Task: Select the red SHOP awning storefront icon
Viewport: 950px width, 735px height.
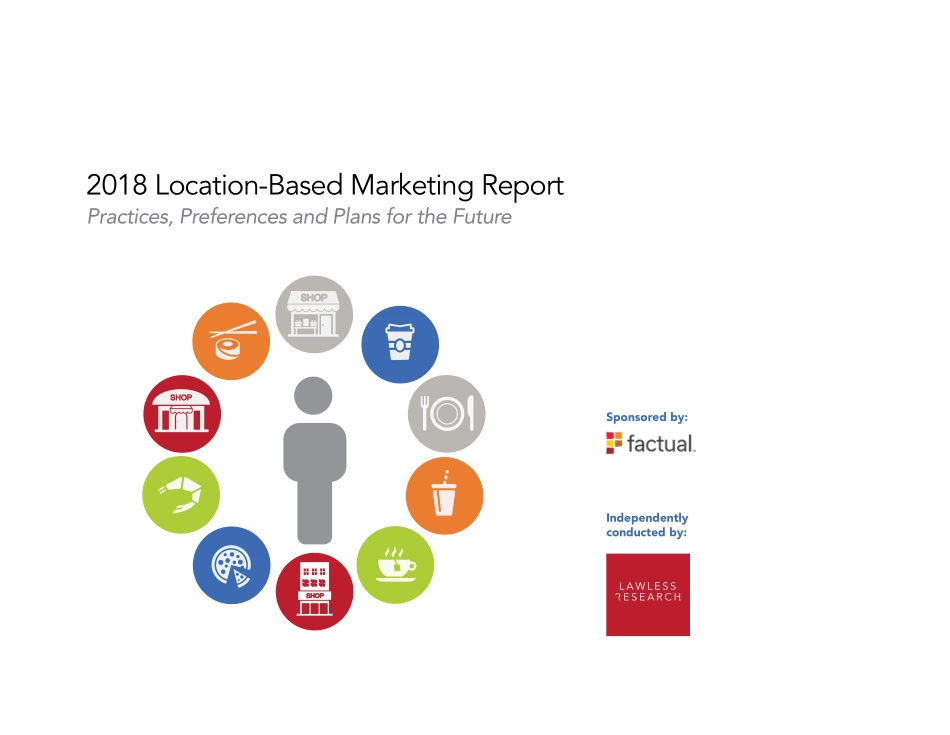Action: [182, 413]
